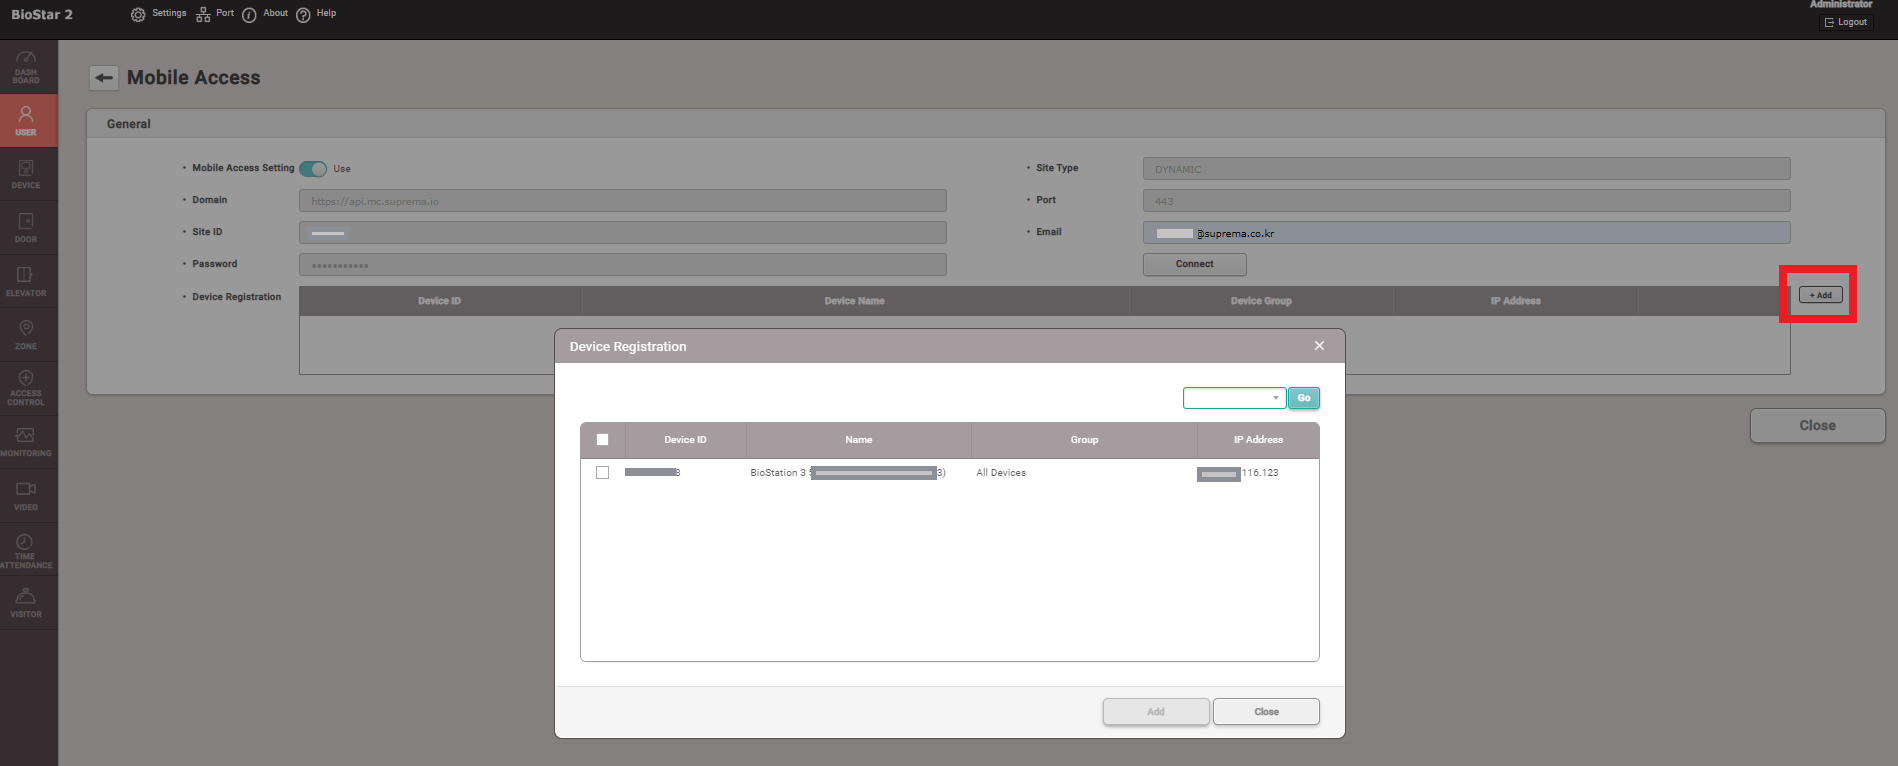
Task: Open the Zone sidebar section
Action: (x=27, y=335)
